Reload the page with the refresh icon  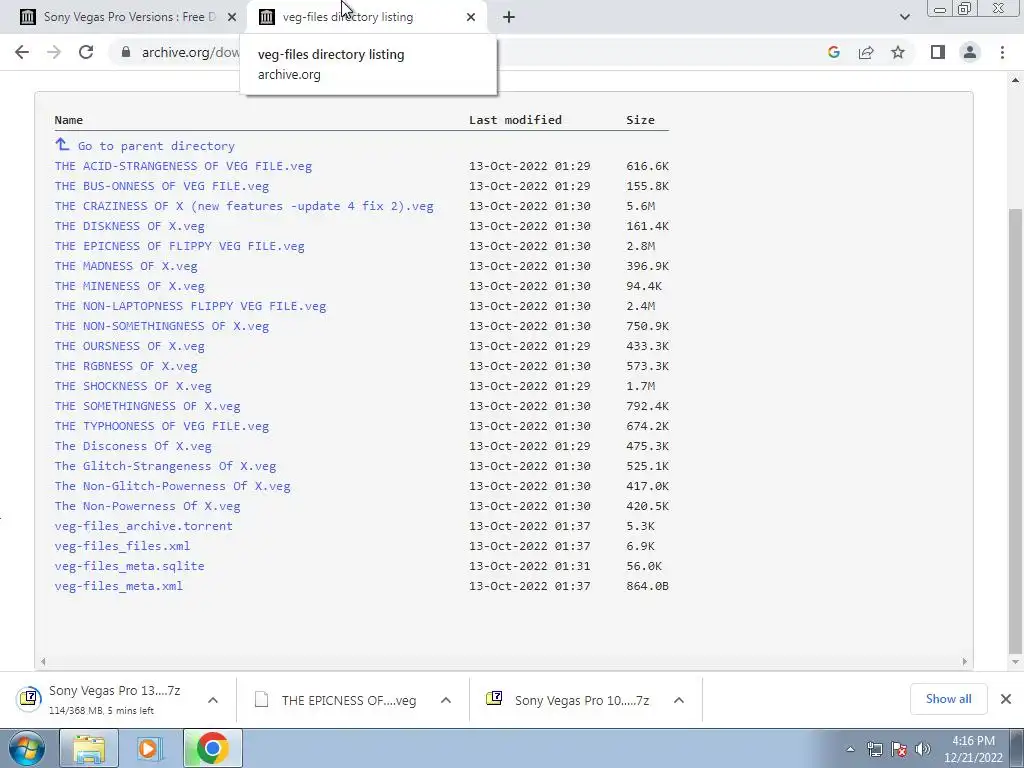[x=86, y=52]
